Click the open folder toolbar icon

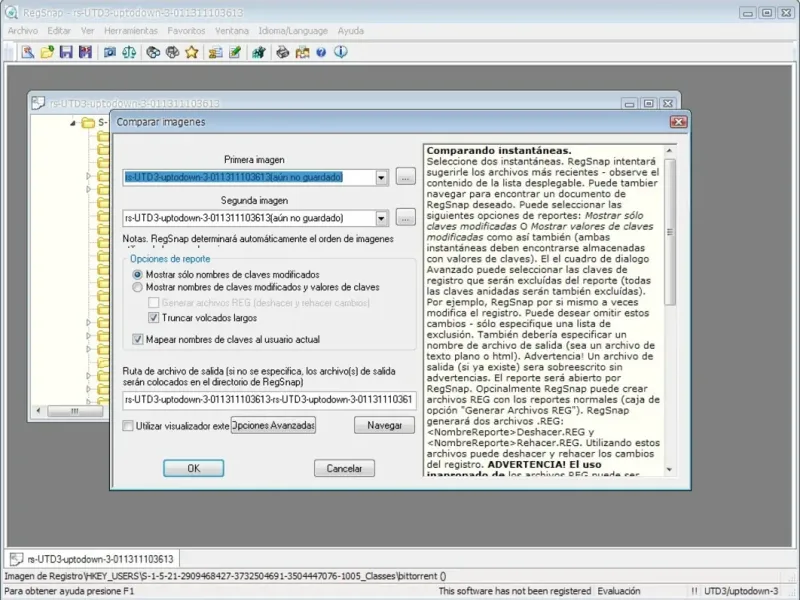(47, 52)
